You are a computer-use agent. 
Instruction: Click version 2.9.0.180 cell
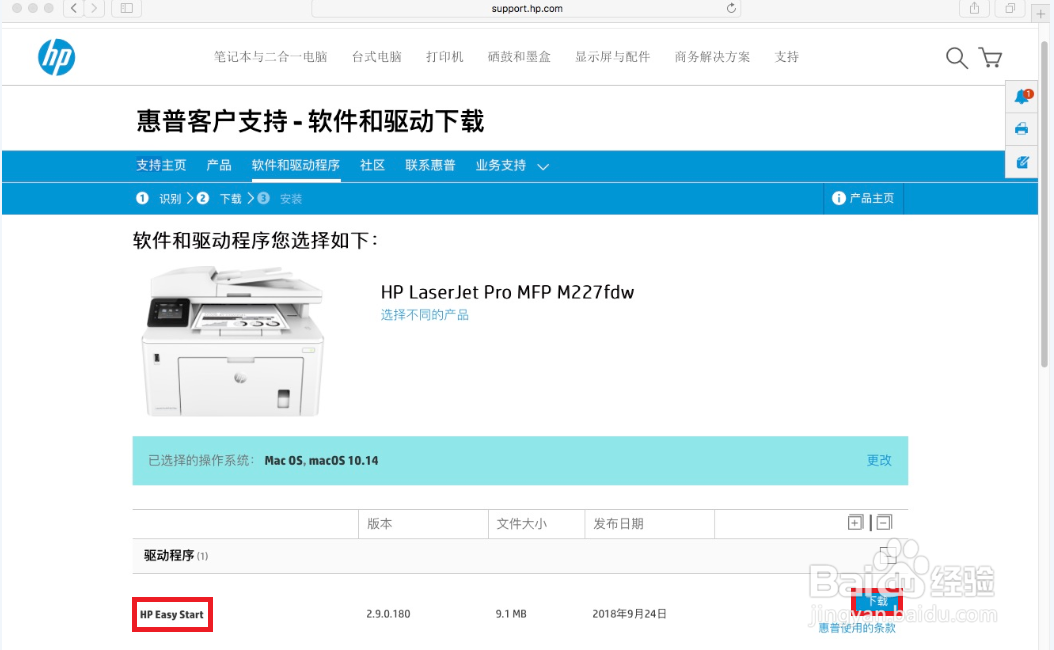pos(389,614)
